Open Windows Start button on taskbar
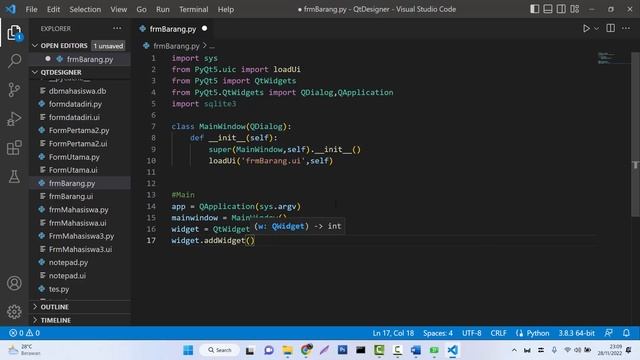Viewport: 640px width, 360px height. pyautogui.click(x=188, y=350)
